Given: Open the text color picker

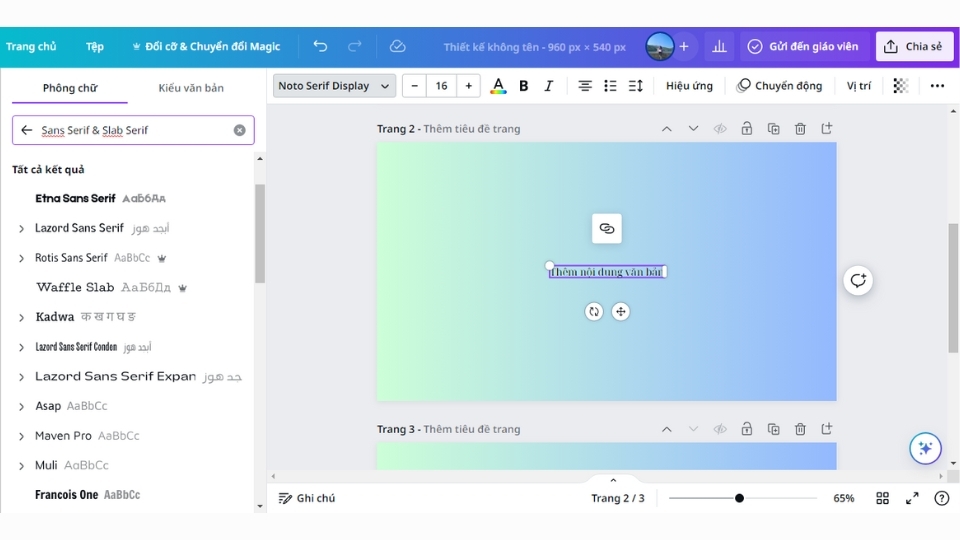Looking at the screenshot, I should [x=498, y=86].
